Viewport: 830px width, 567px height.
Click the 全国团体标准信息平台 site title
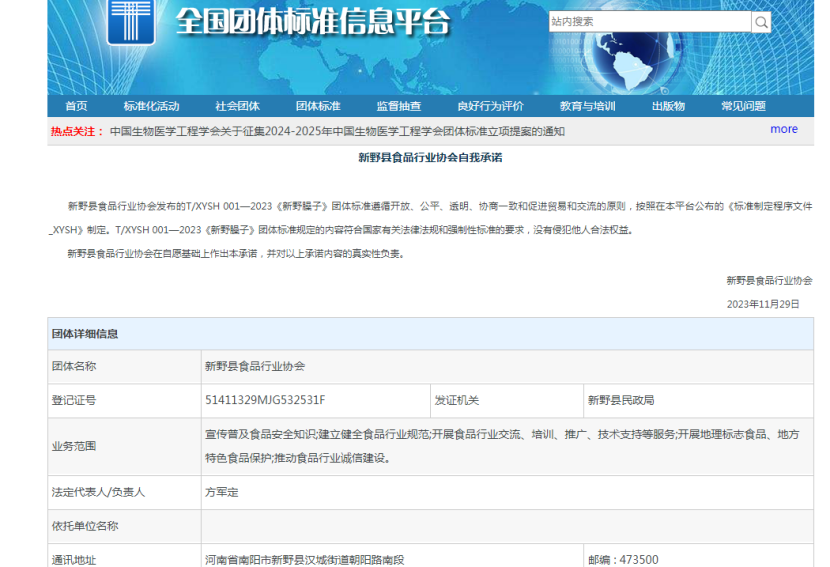pyautogui.click(x=312, y=22)
